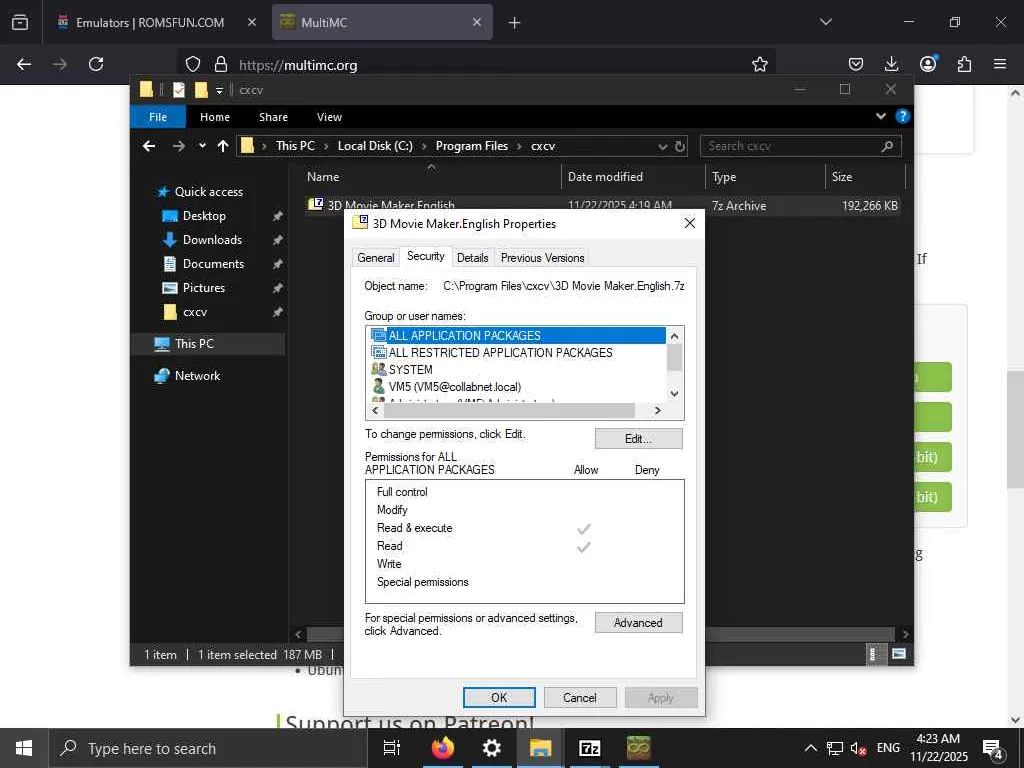This screenshot has height=768, width=1024.
Task: Switch to Details tab in Properties
Action: click(x=472, y=258)
